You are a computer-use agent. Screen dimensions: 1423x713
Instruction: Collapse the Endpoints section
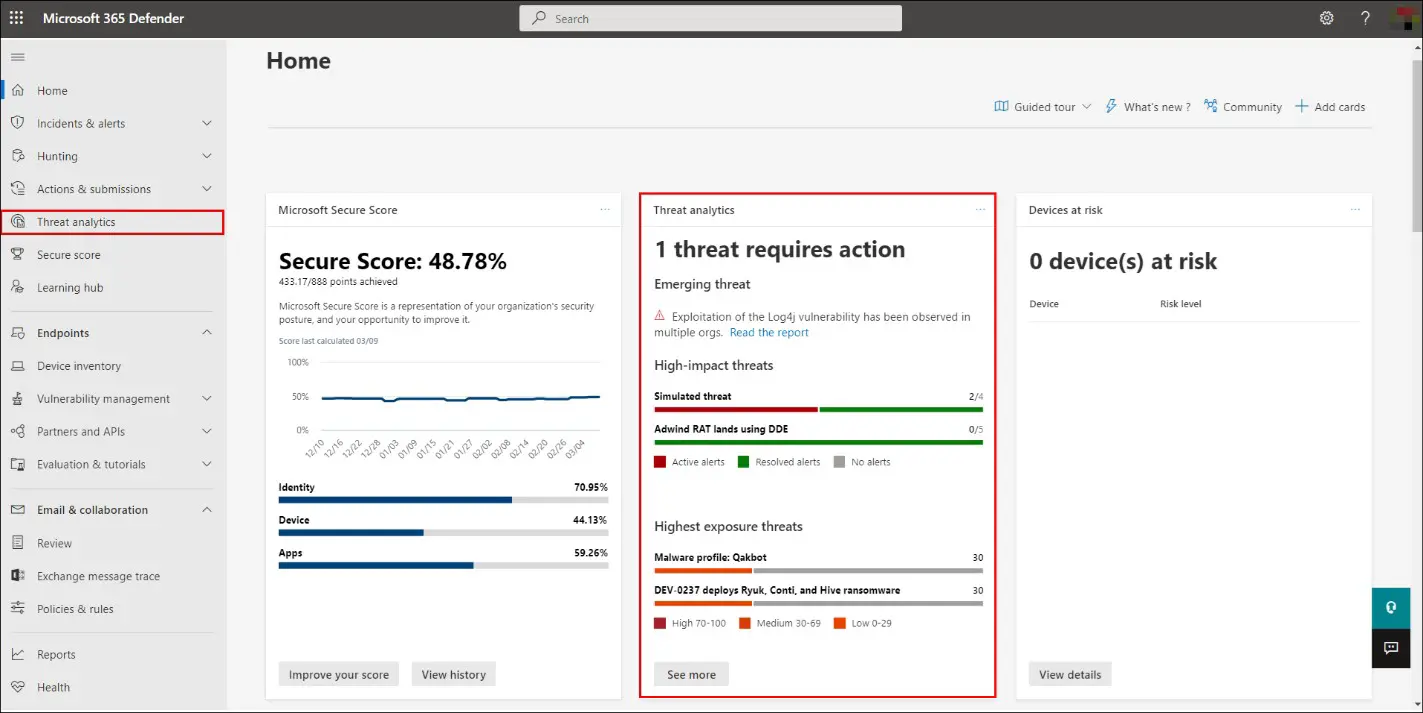click(207, 332)
